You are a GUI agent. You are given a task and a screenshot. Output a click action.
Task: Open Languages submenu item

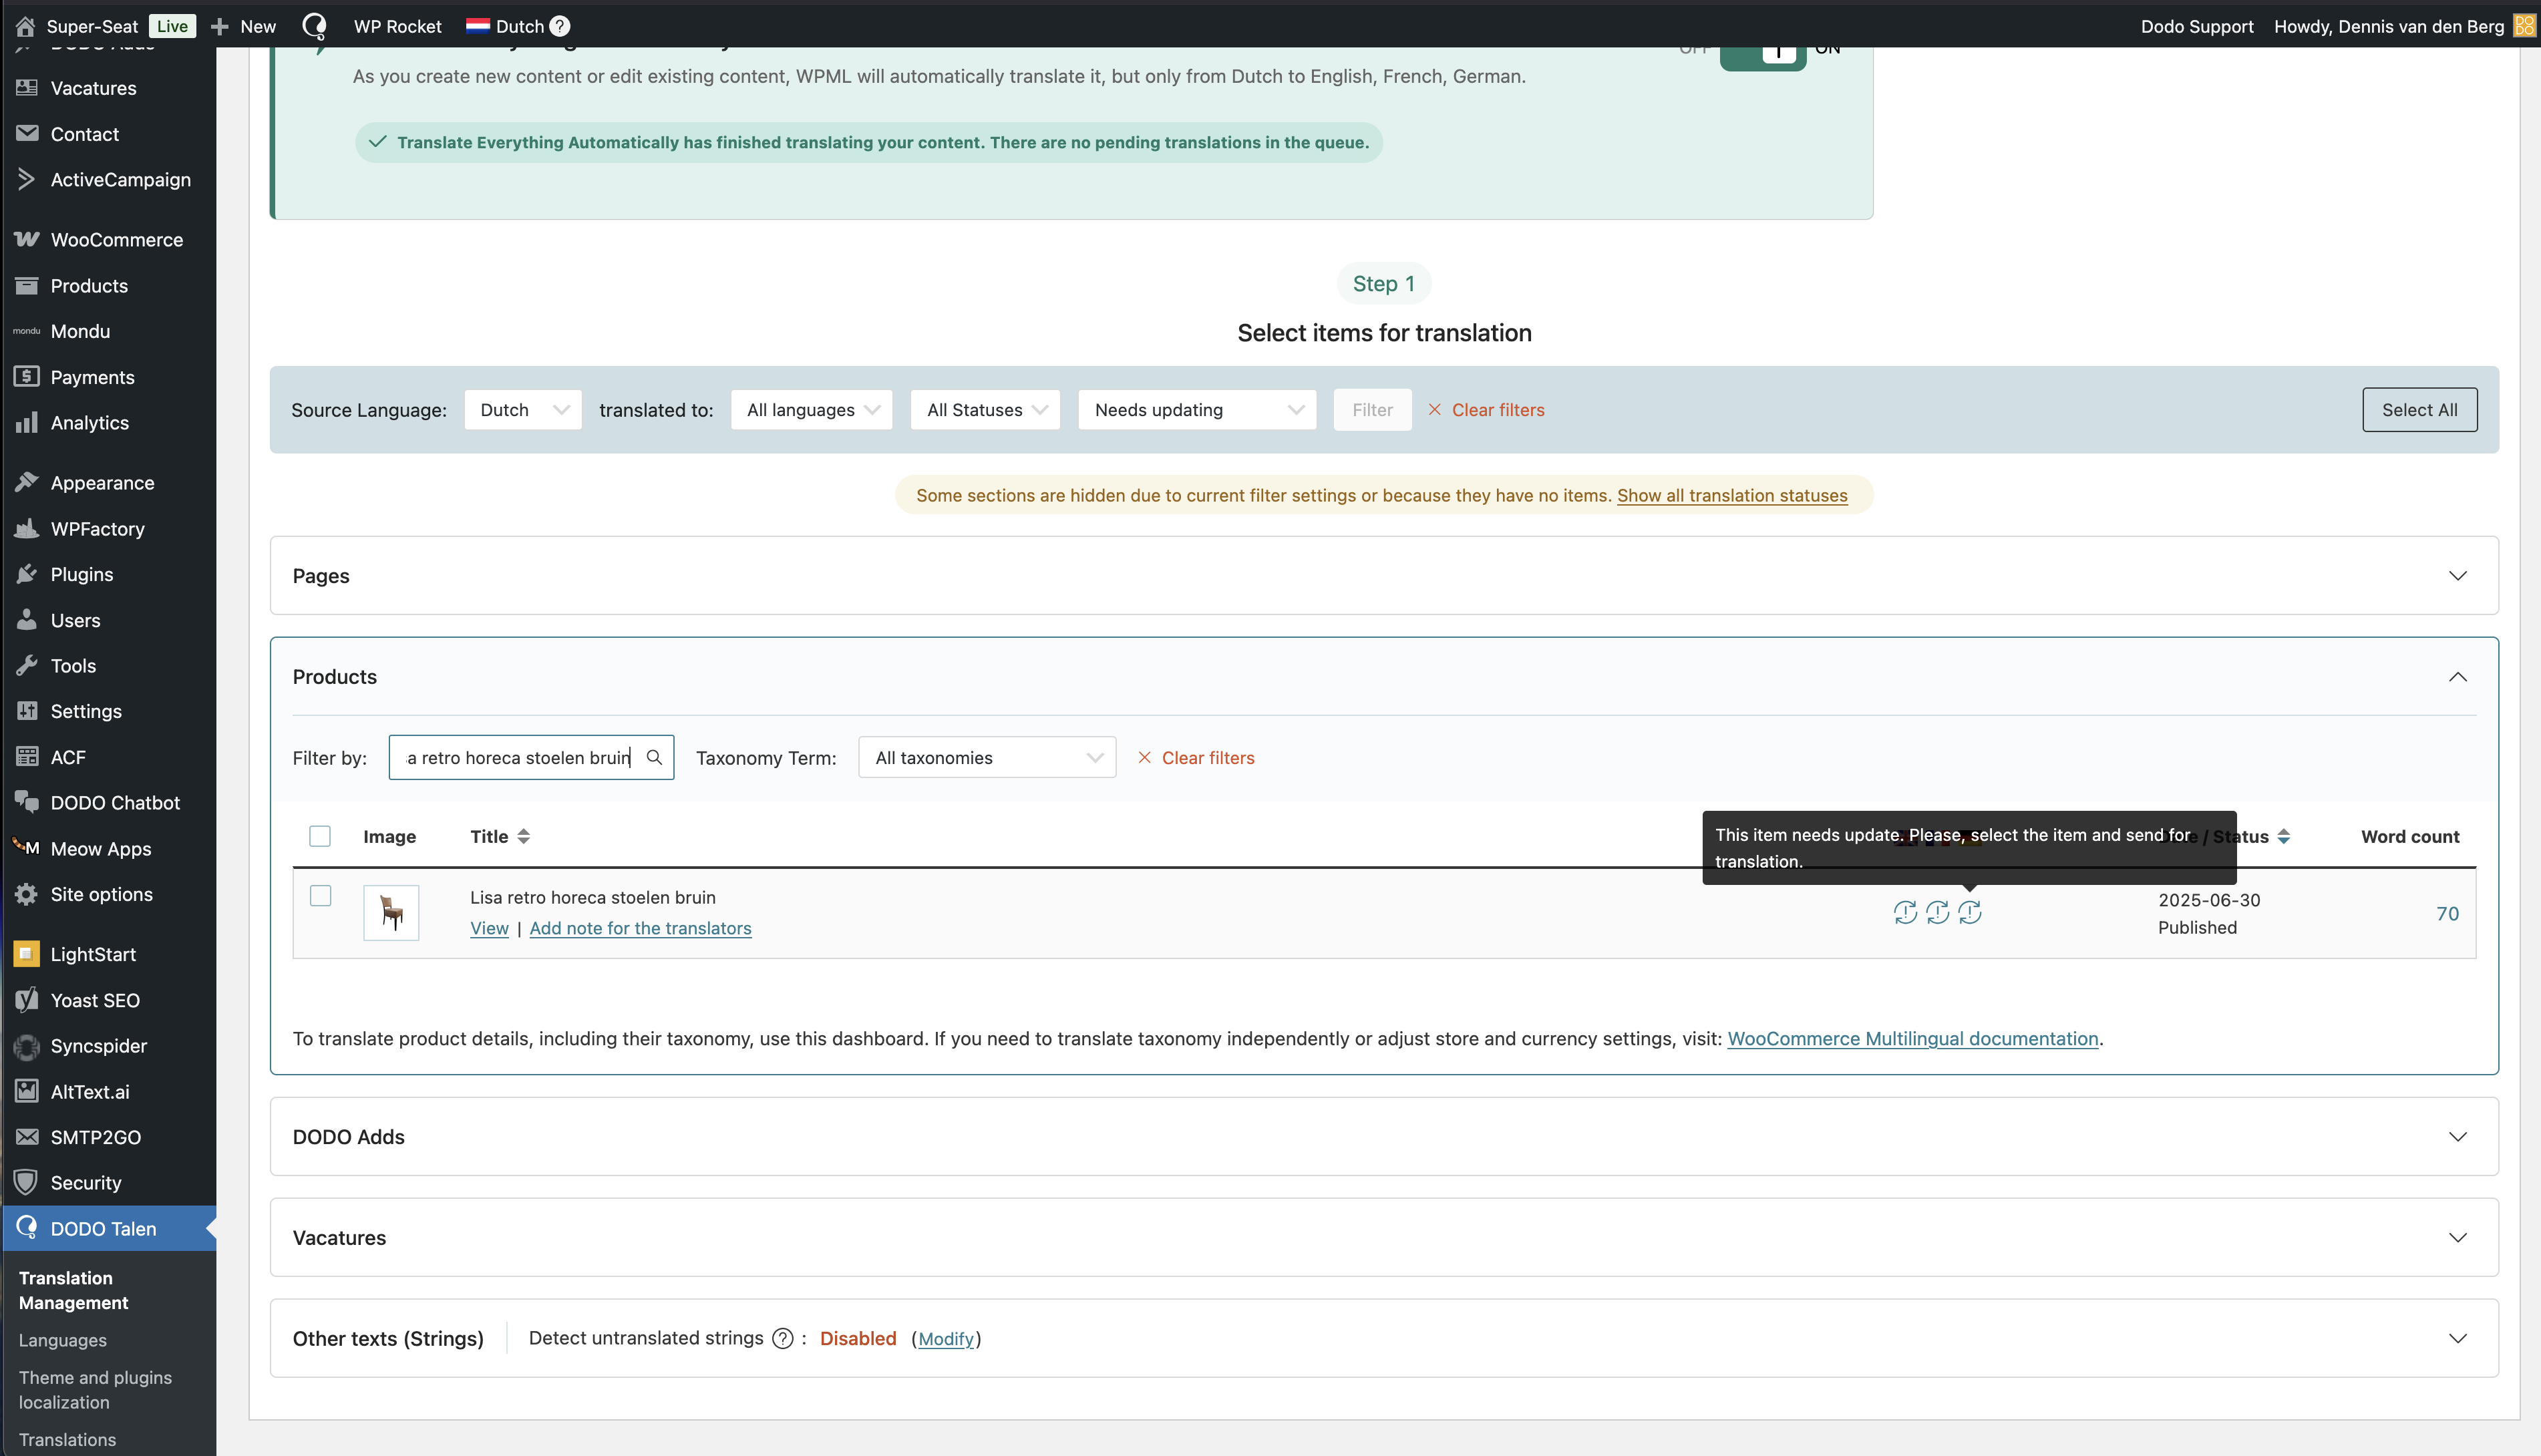coord(63,1340)
